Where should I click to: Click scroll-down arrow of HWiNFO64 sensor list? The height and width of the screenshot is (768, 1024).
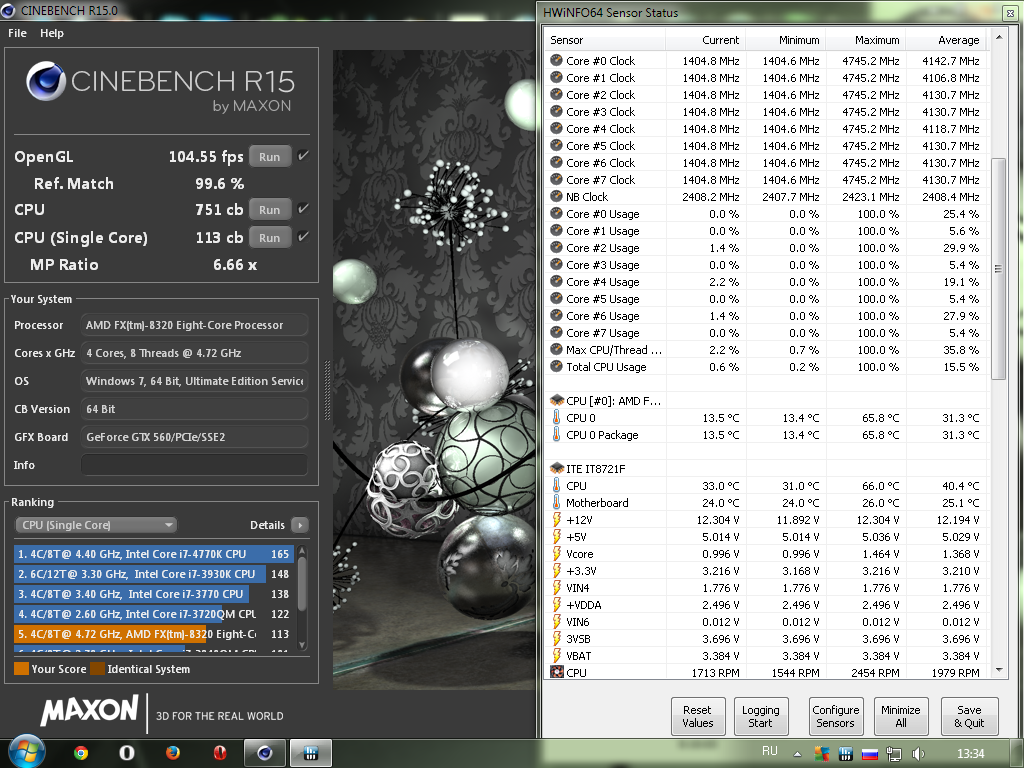[999, 671]
